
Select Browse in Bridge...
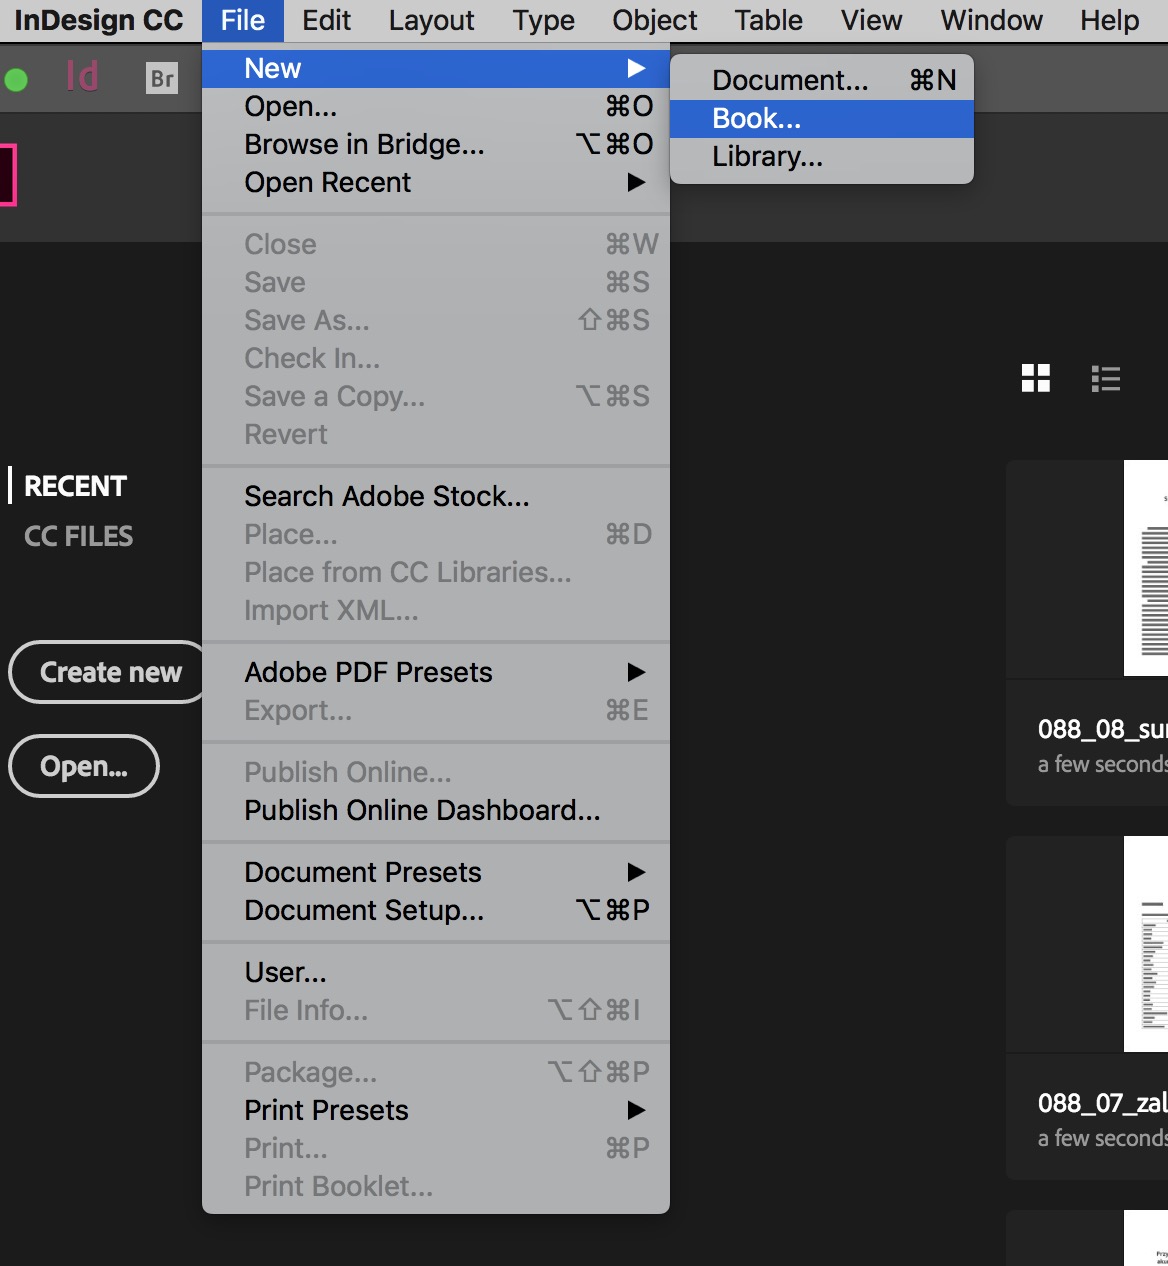pyautogui.click(x=436, y=144)
